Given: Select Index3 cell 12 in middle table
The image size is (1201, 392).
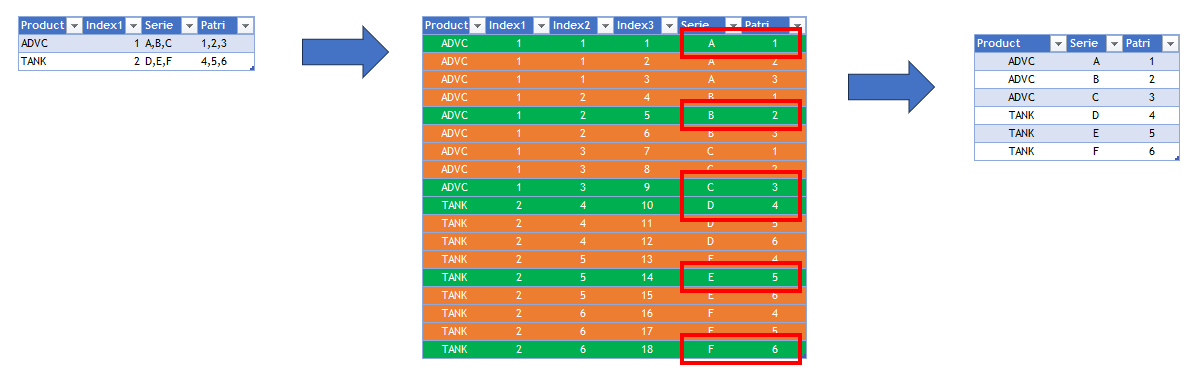Looking at the screenshot, I should [646, 241].
